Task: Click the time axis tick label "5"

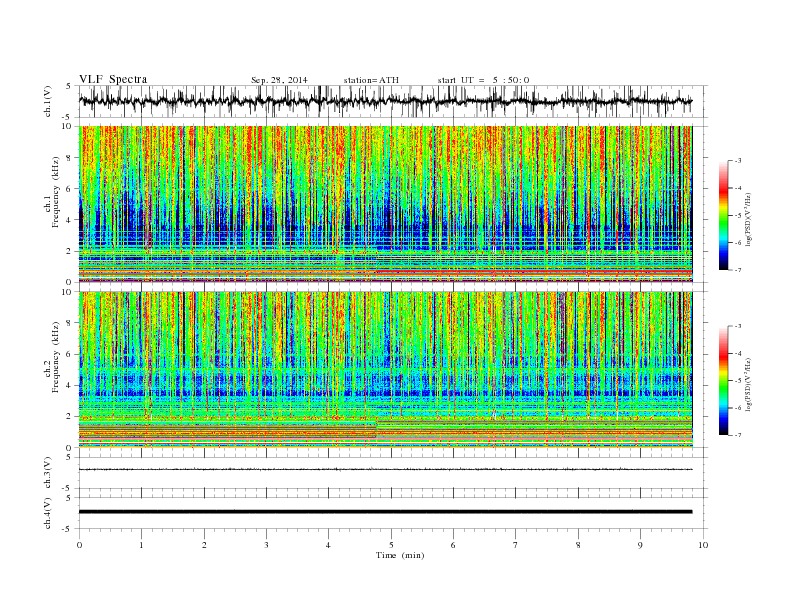Action: [x=391, y=545]
